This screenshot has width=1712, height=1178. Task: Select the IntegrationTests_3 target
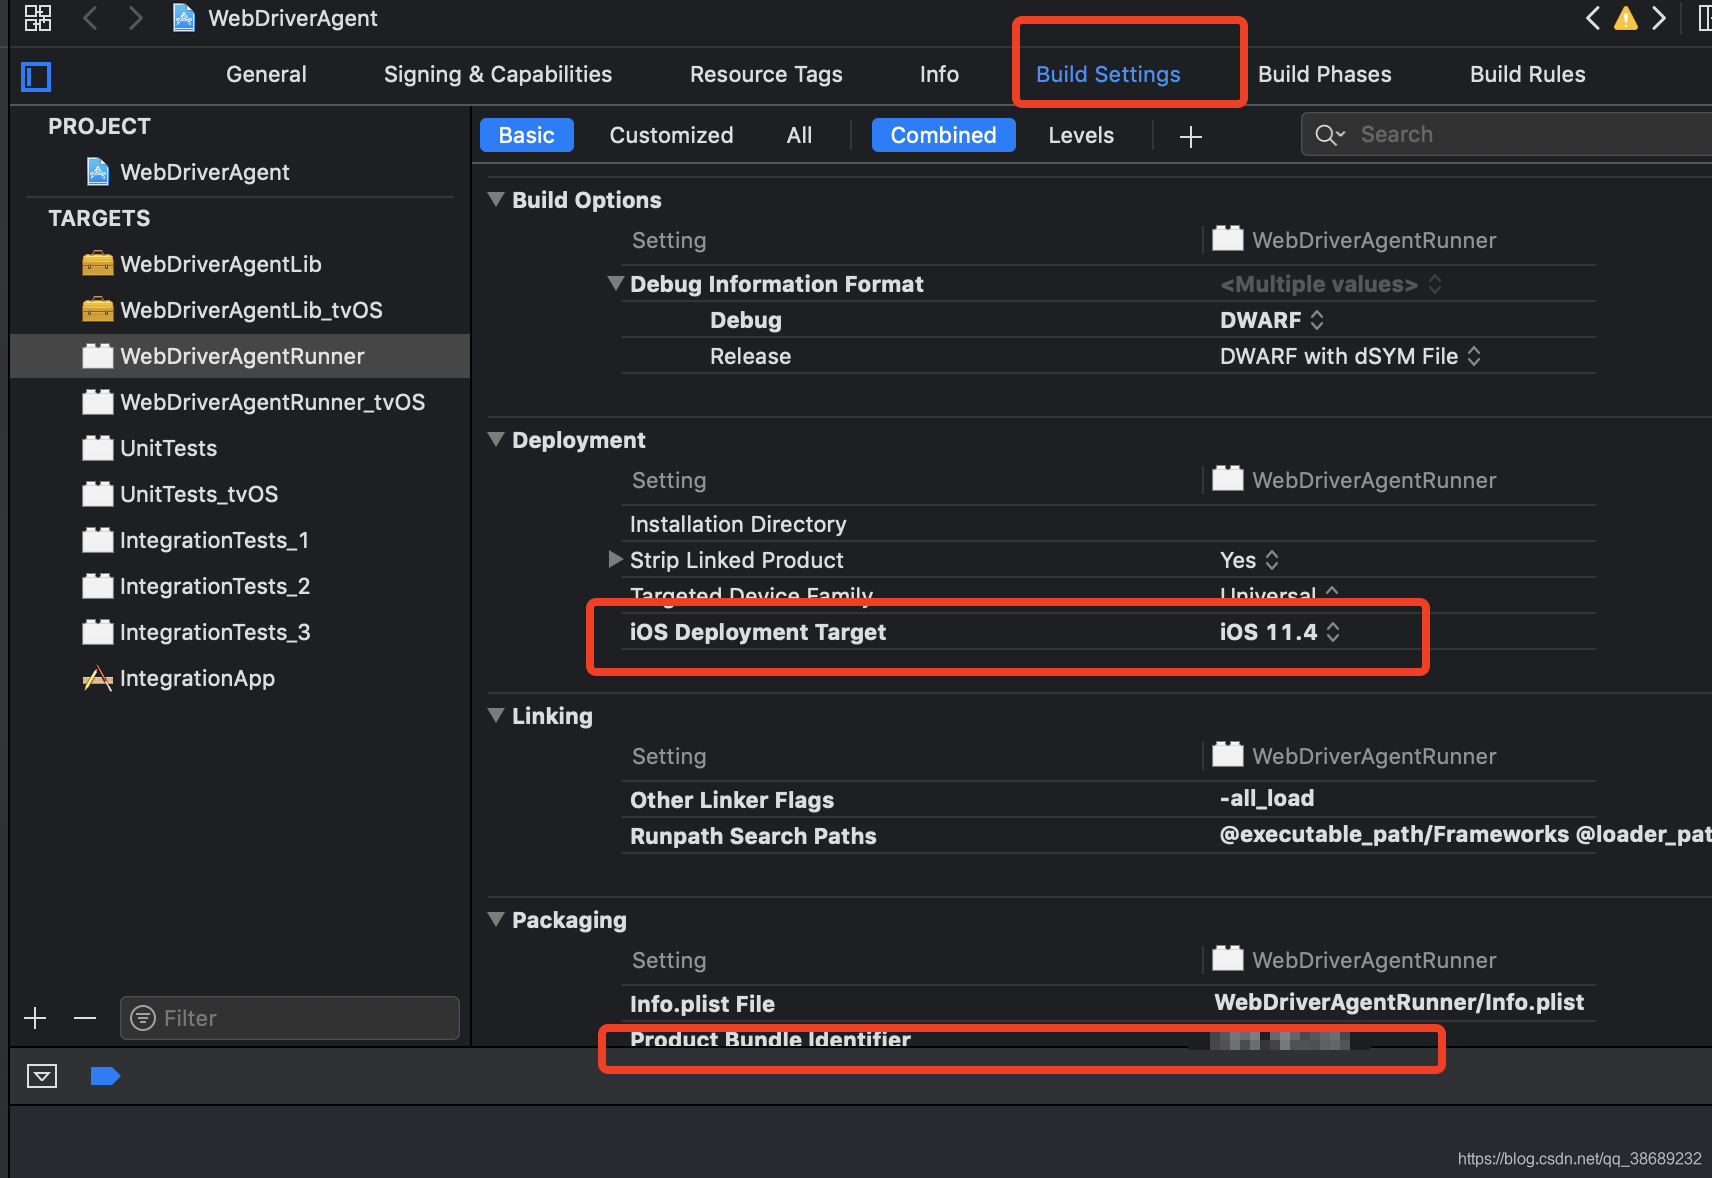click(240, 632)
